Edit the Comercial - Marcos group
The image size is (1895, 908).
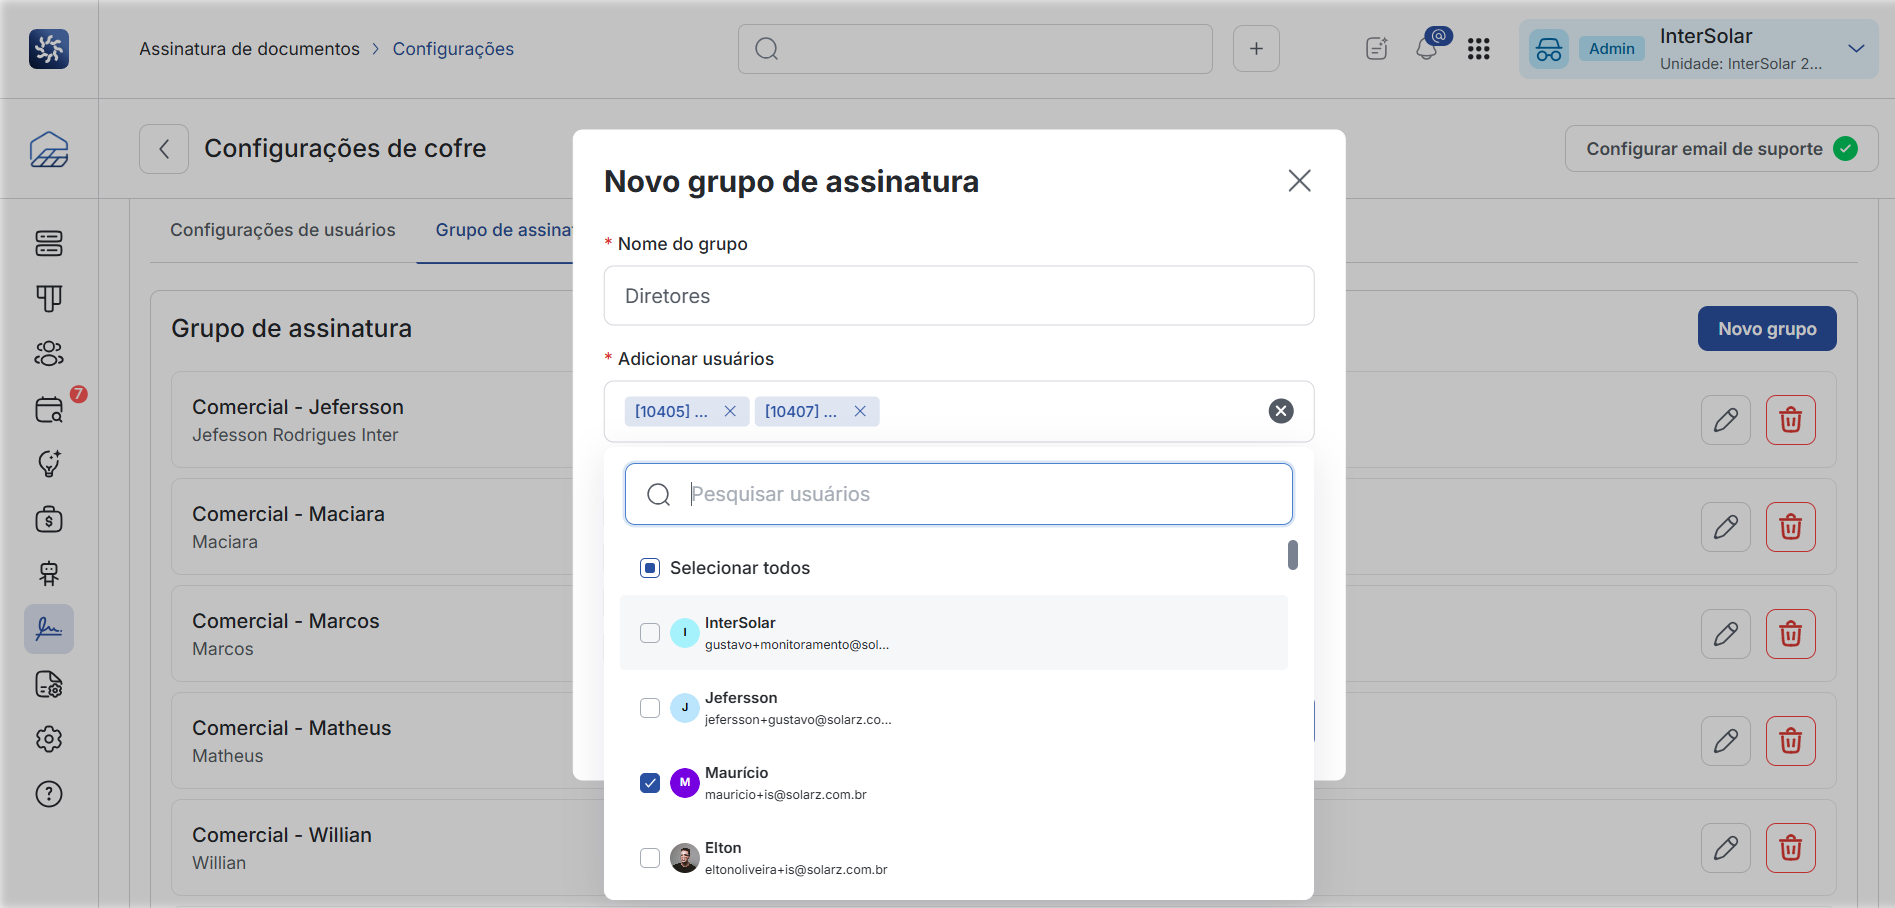(1726, 634)
